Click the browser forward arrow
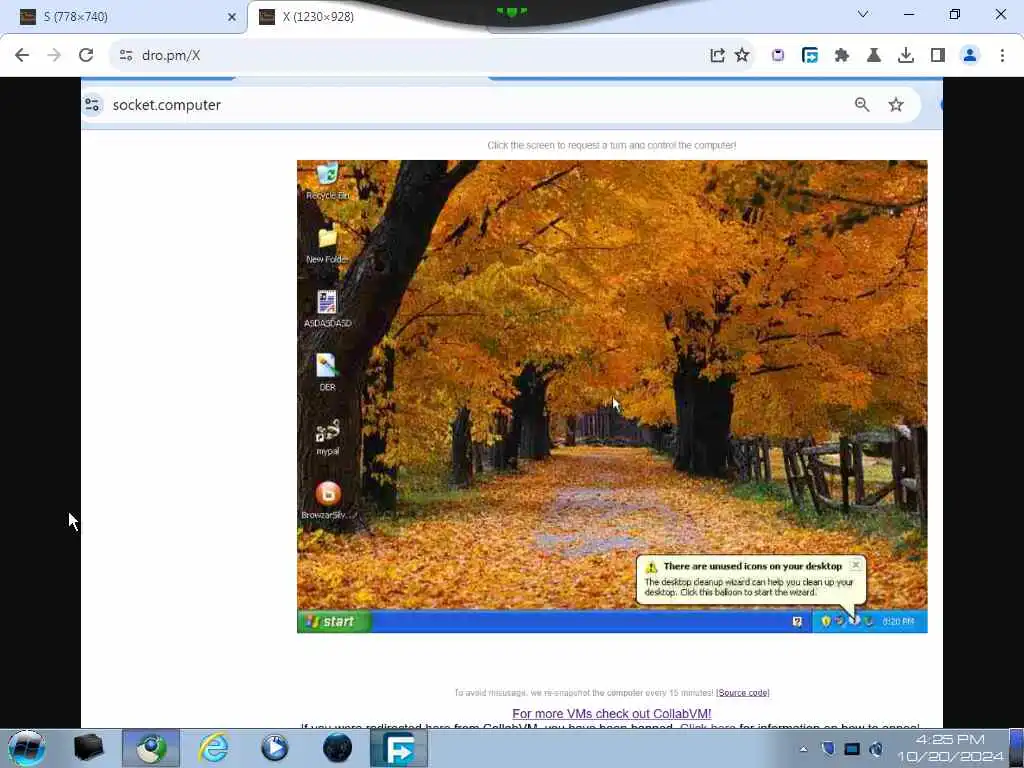The width and height of the screenshot is (1024, 768). (54, 56)
